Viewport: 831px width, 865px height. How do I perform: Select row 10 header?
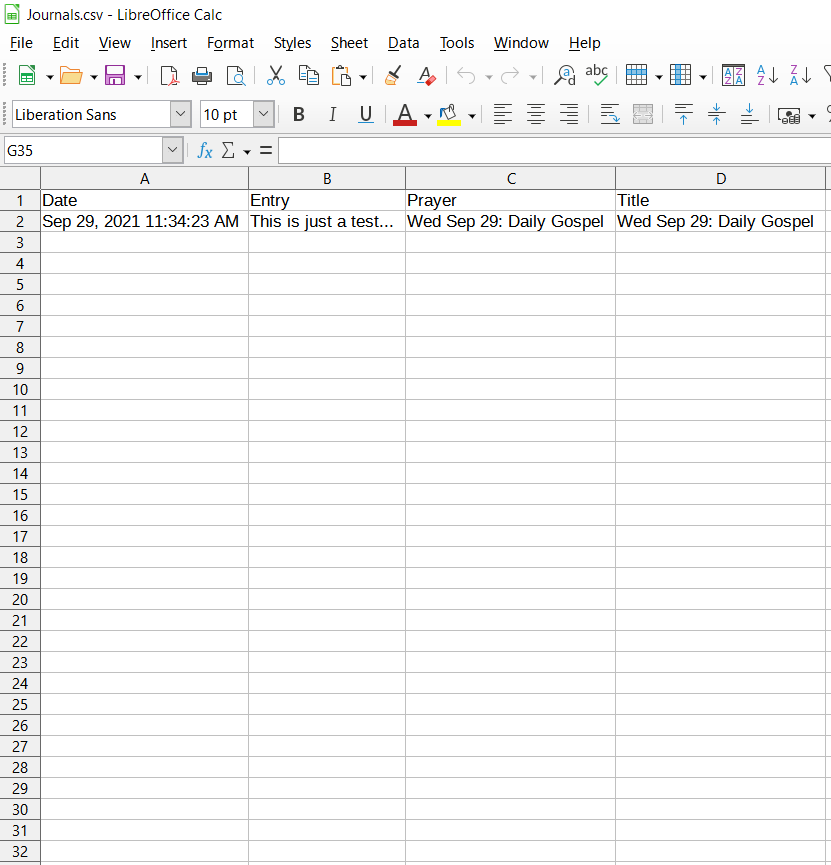click(x=20, y=389)
